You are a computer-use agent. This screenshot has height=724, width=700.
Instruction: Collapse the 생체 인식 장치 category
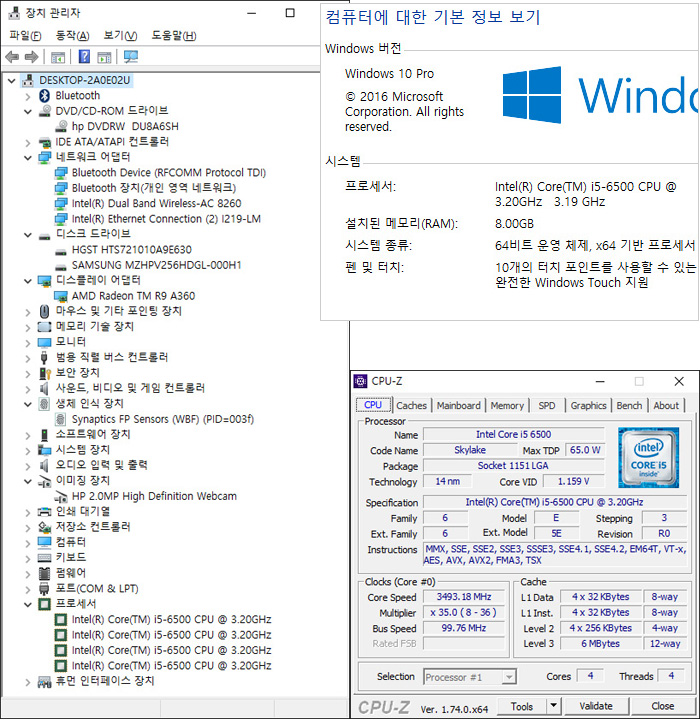(x=28, y=404)
